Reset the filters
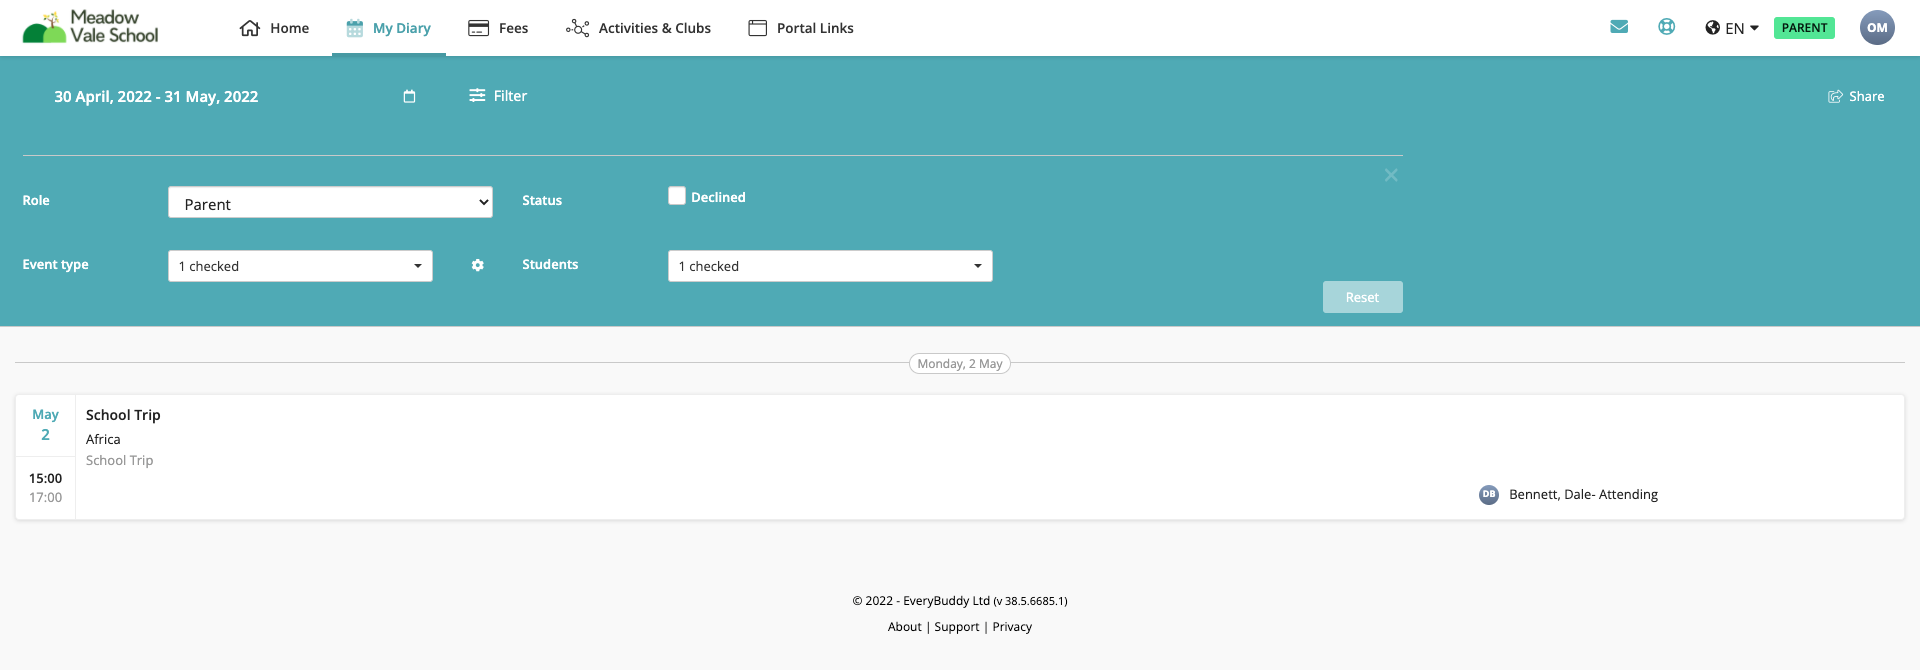Viewport: 1920px width, 670px height. 1362,297
